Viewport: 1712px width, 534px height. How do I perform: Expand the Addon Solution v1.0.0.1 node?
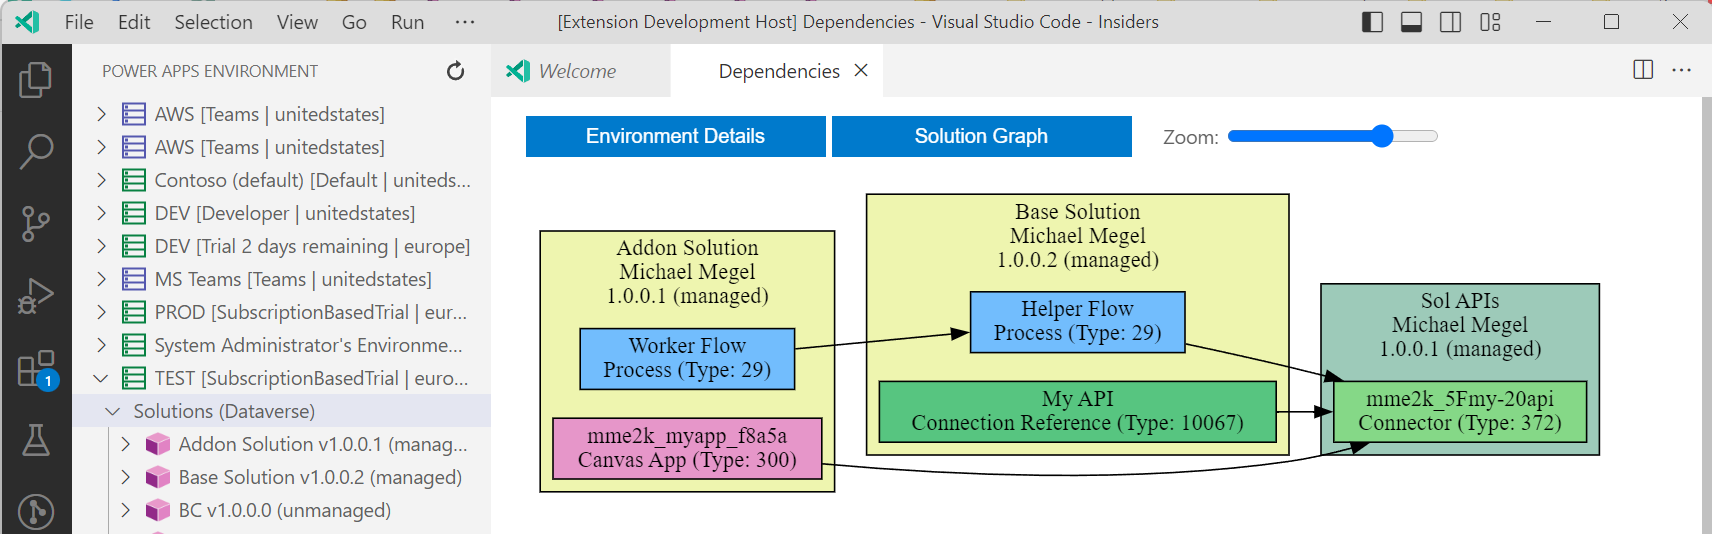click(126, 444)
